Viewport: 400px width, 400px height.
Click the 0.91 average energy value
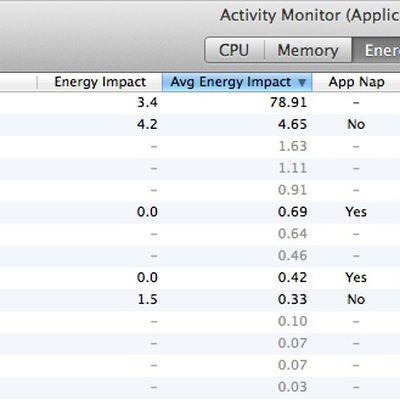pos(292,190)
